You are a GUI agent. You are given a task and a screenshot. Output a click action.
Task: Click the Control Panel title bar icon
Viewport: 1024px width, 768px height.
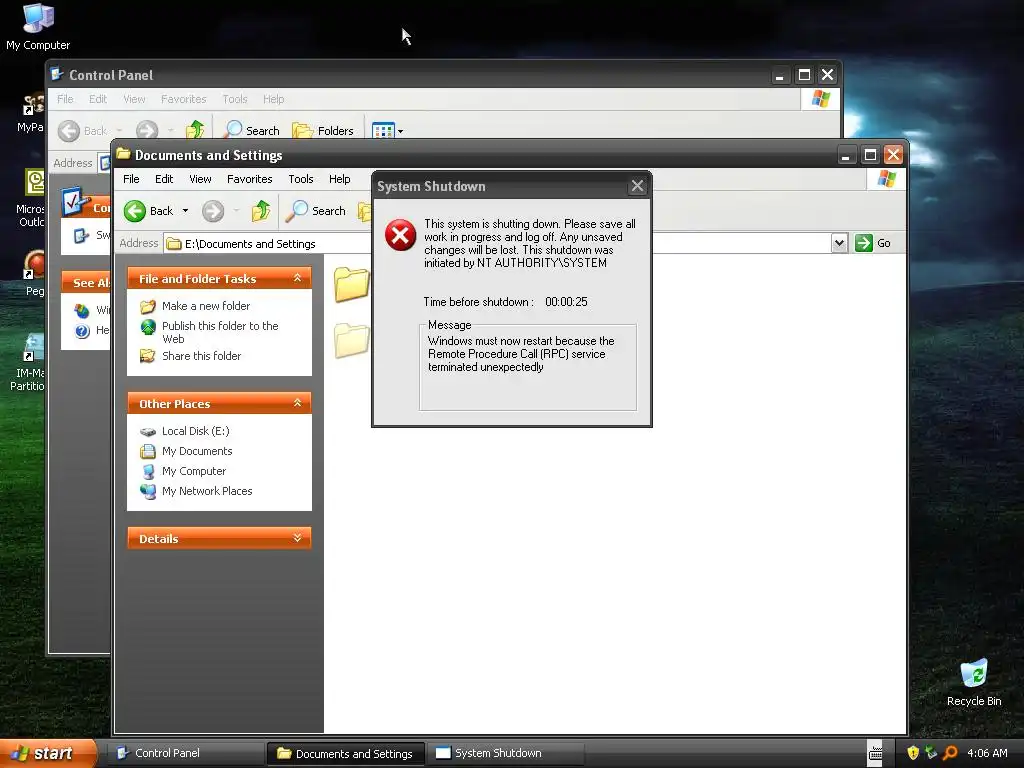[x=57, y=74]
